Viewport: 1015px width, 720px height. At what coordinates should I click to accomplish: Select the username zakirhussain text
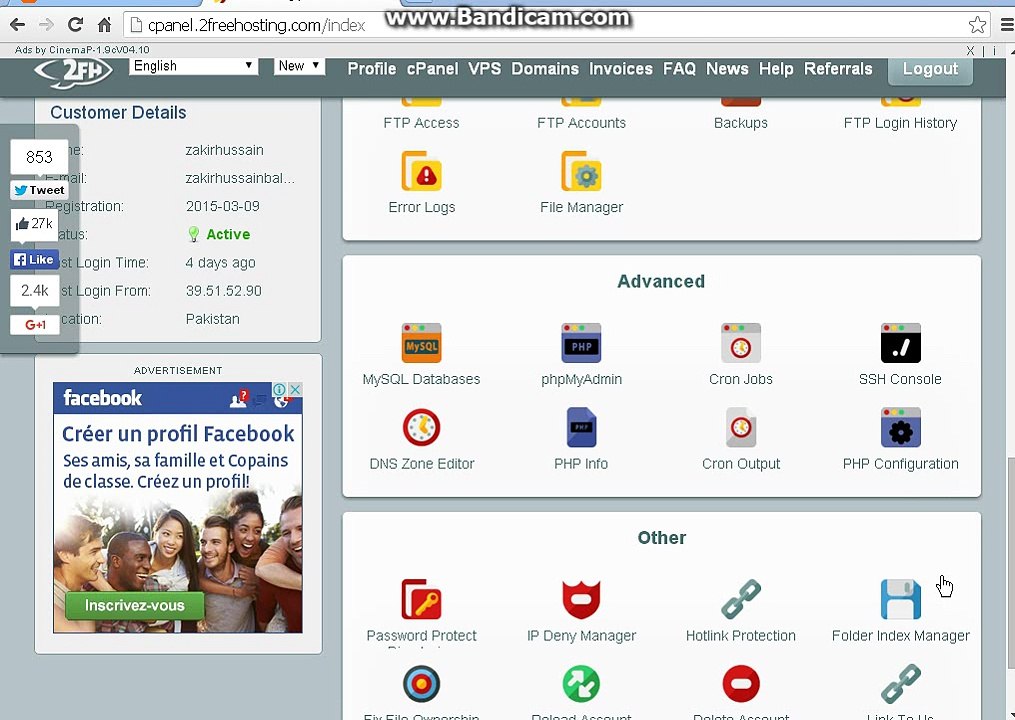coord(225,150)
